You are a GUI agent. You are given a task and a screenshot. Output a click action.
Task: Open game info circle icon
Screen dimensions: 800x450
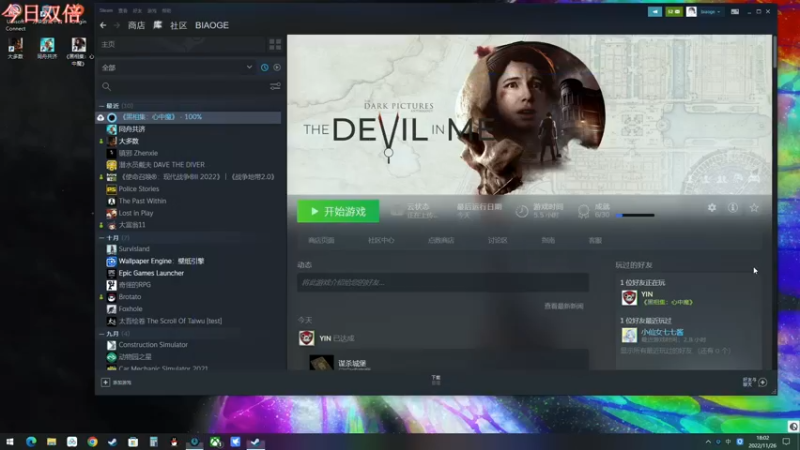pos(733,208)
